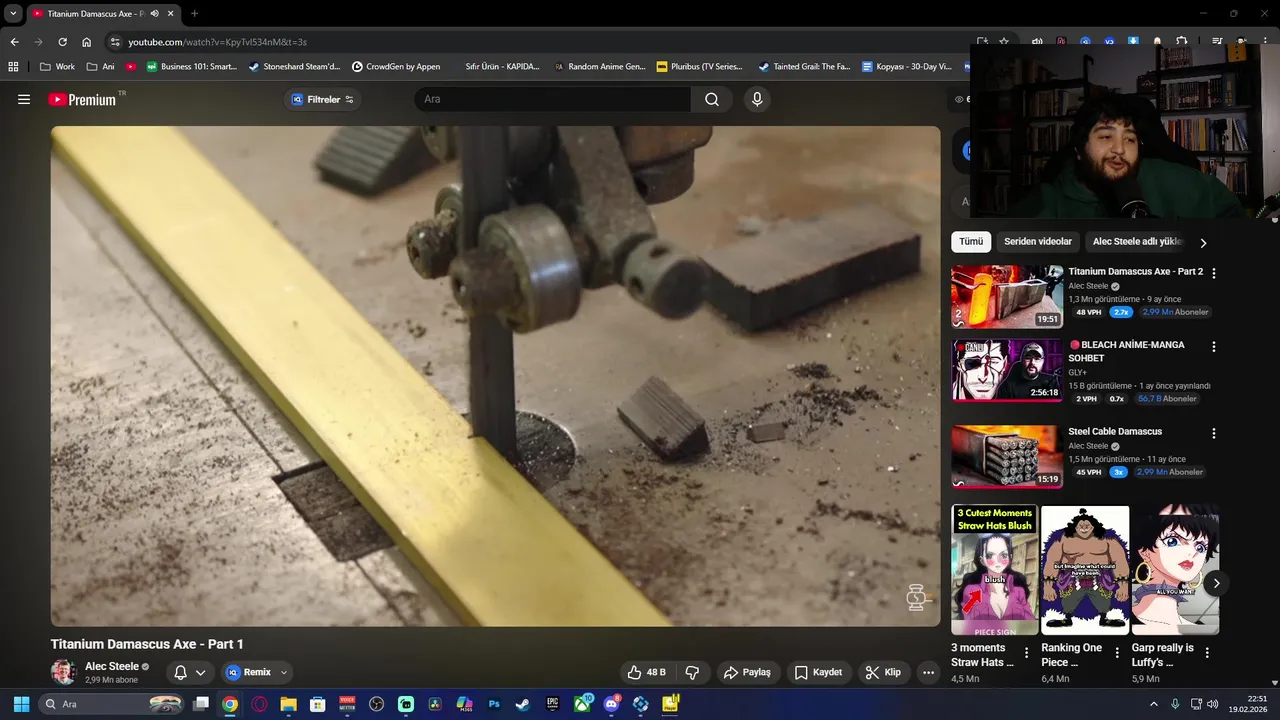Open Titanium Damascus Axe - Part 2 title
1280x720 pixels.
pyautogui.click(x=1135, y=271)
